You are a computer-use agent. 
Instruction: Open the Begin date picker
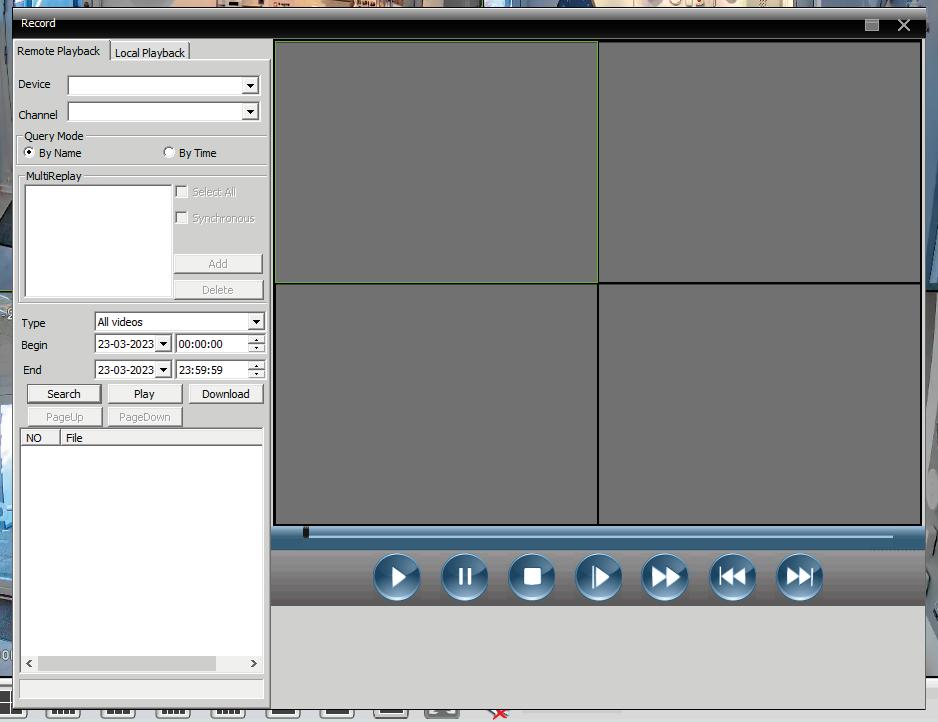(x=163, y=344)
